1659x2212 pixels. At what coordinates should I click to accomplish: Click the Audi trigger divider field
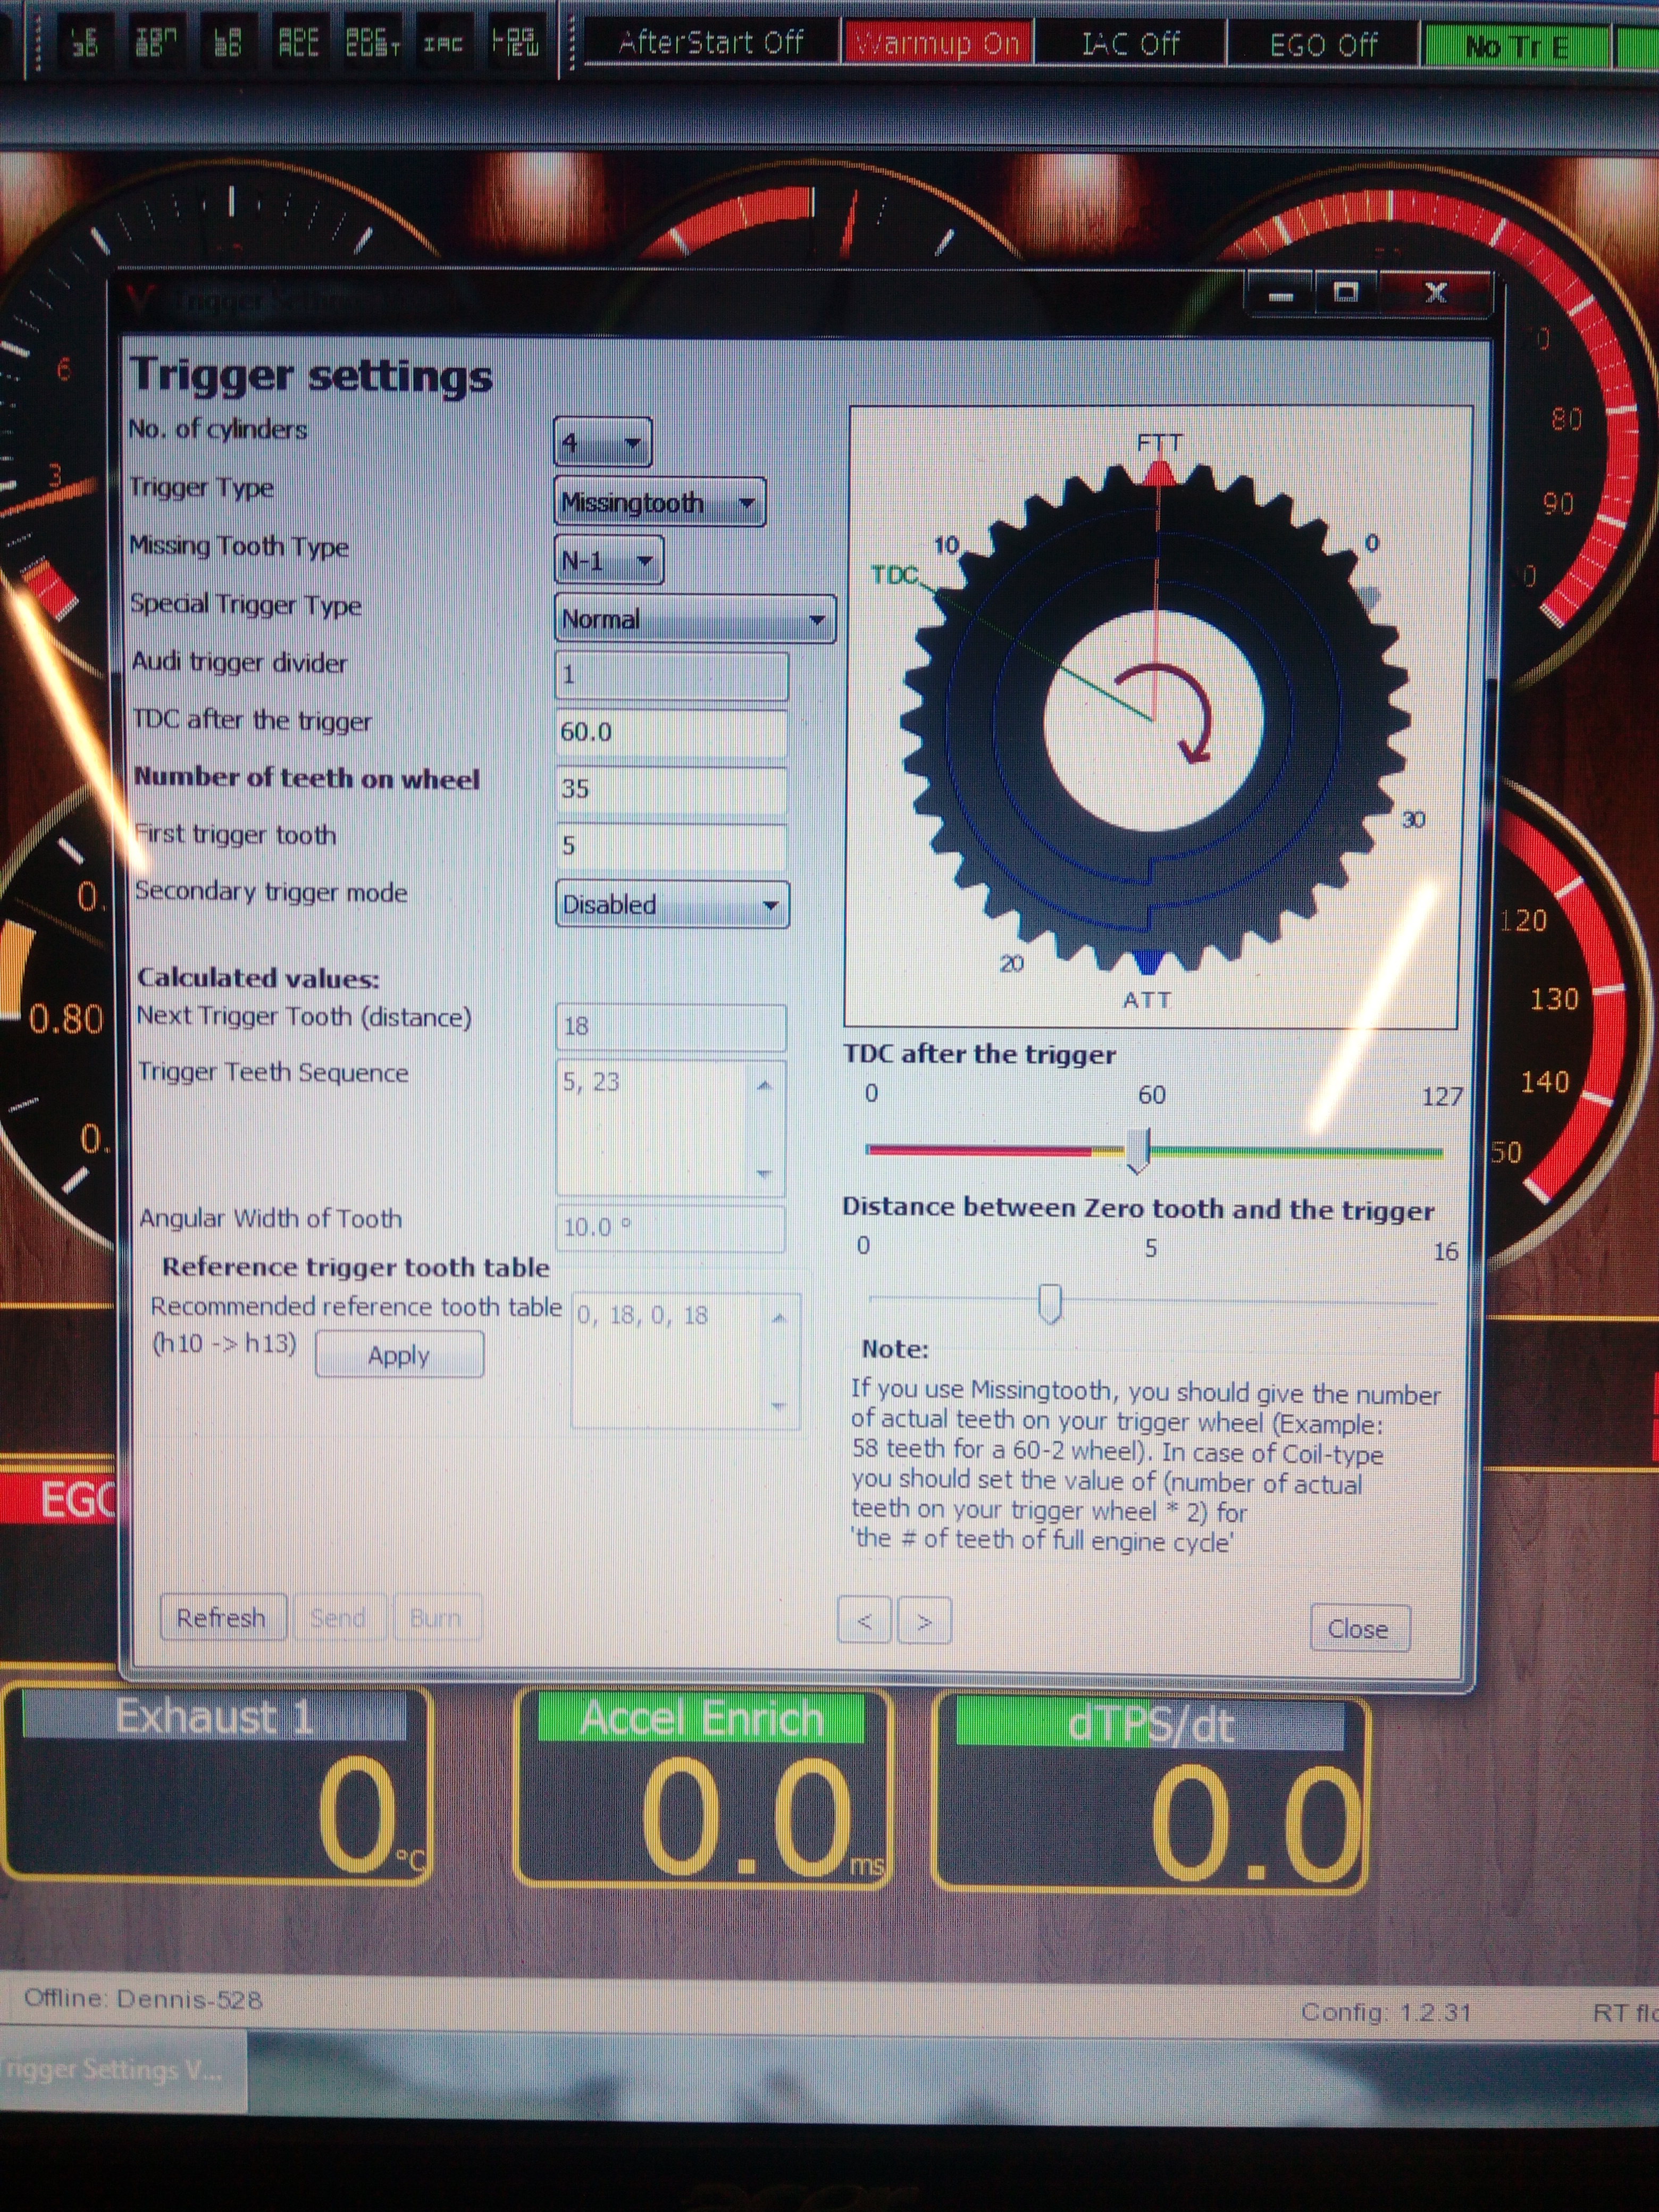(x=671, y=675)
